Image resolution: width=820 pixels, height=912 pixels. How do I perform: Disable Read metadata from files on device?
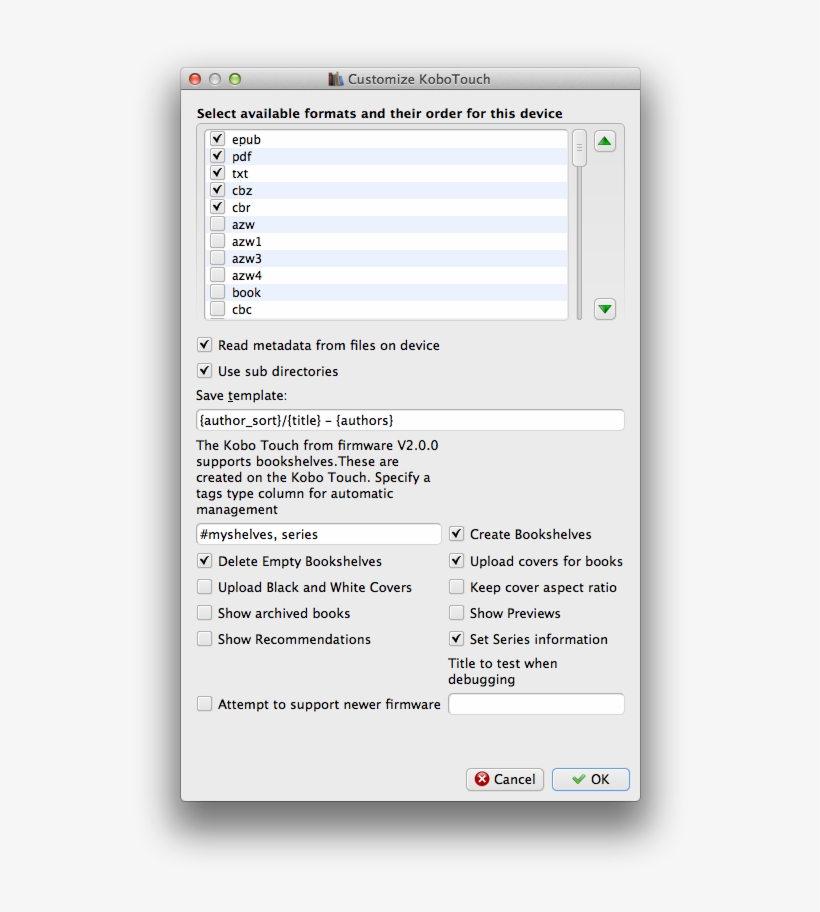205,345
